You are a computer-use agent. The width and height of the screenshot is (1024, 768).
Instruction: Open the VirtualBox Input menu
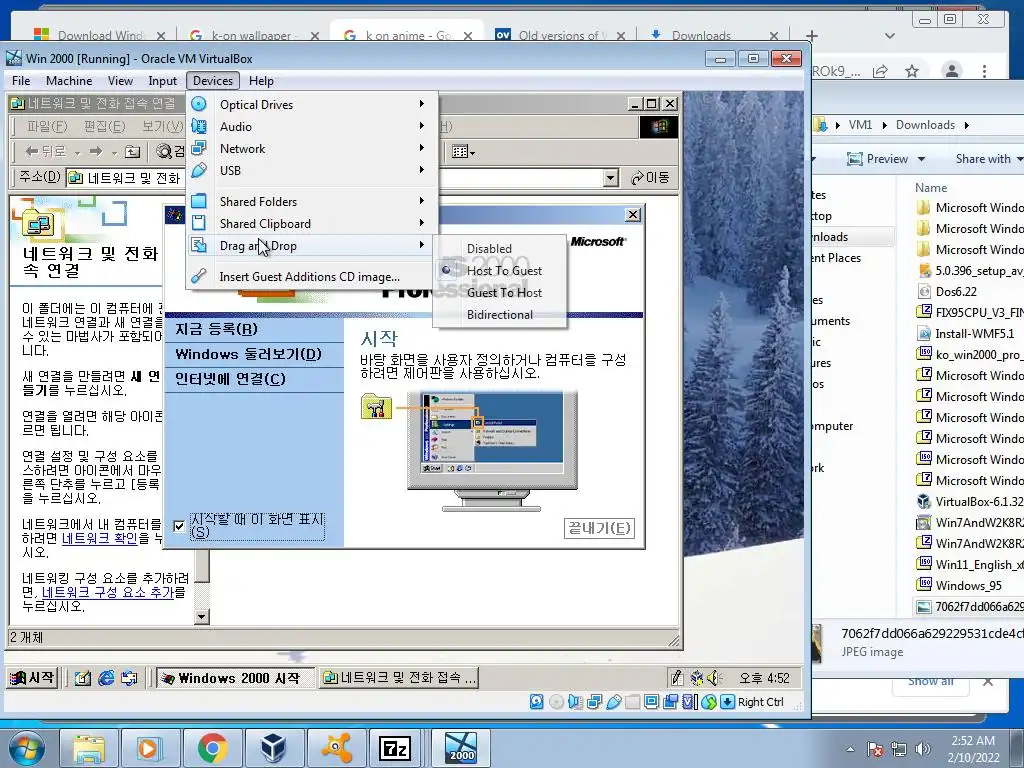tap(163, 81)
